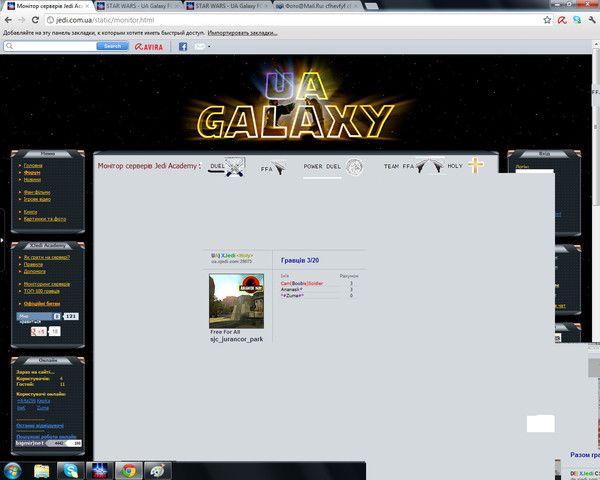Click player Can(Boobis)Soldier in the score list
Screen dimensions: 600x480
(302, 283)
